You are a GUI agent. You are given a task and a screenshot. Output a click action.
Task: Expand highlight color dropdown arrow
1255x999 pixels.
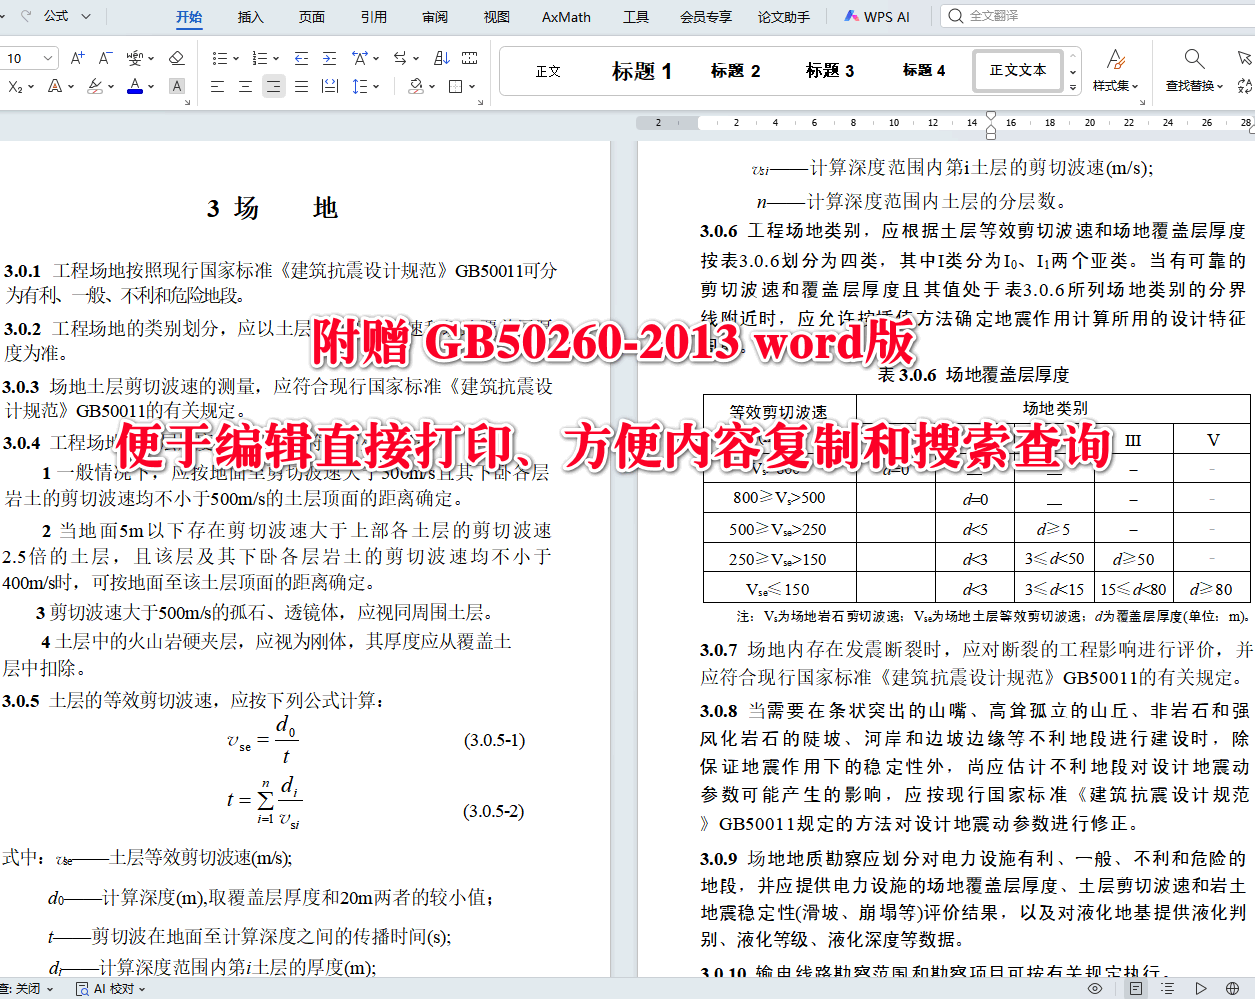tap(110, 87)
